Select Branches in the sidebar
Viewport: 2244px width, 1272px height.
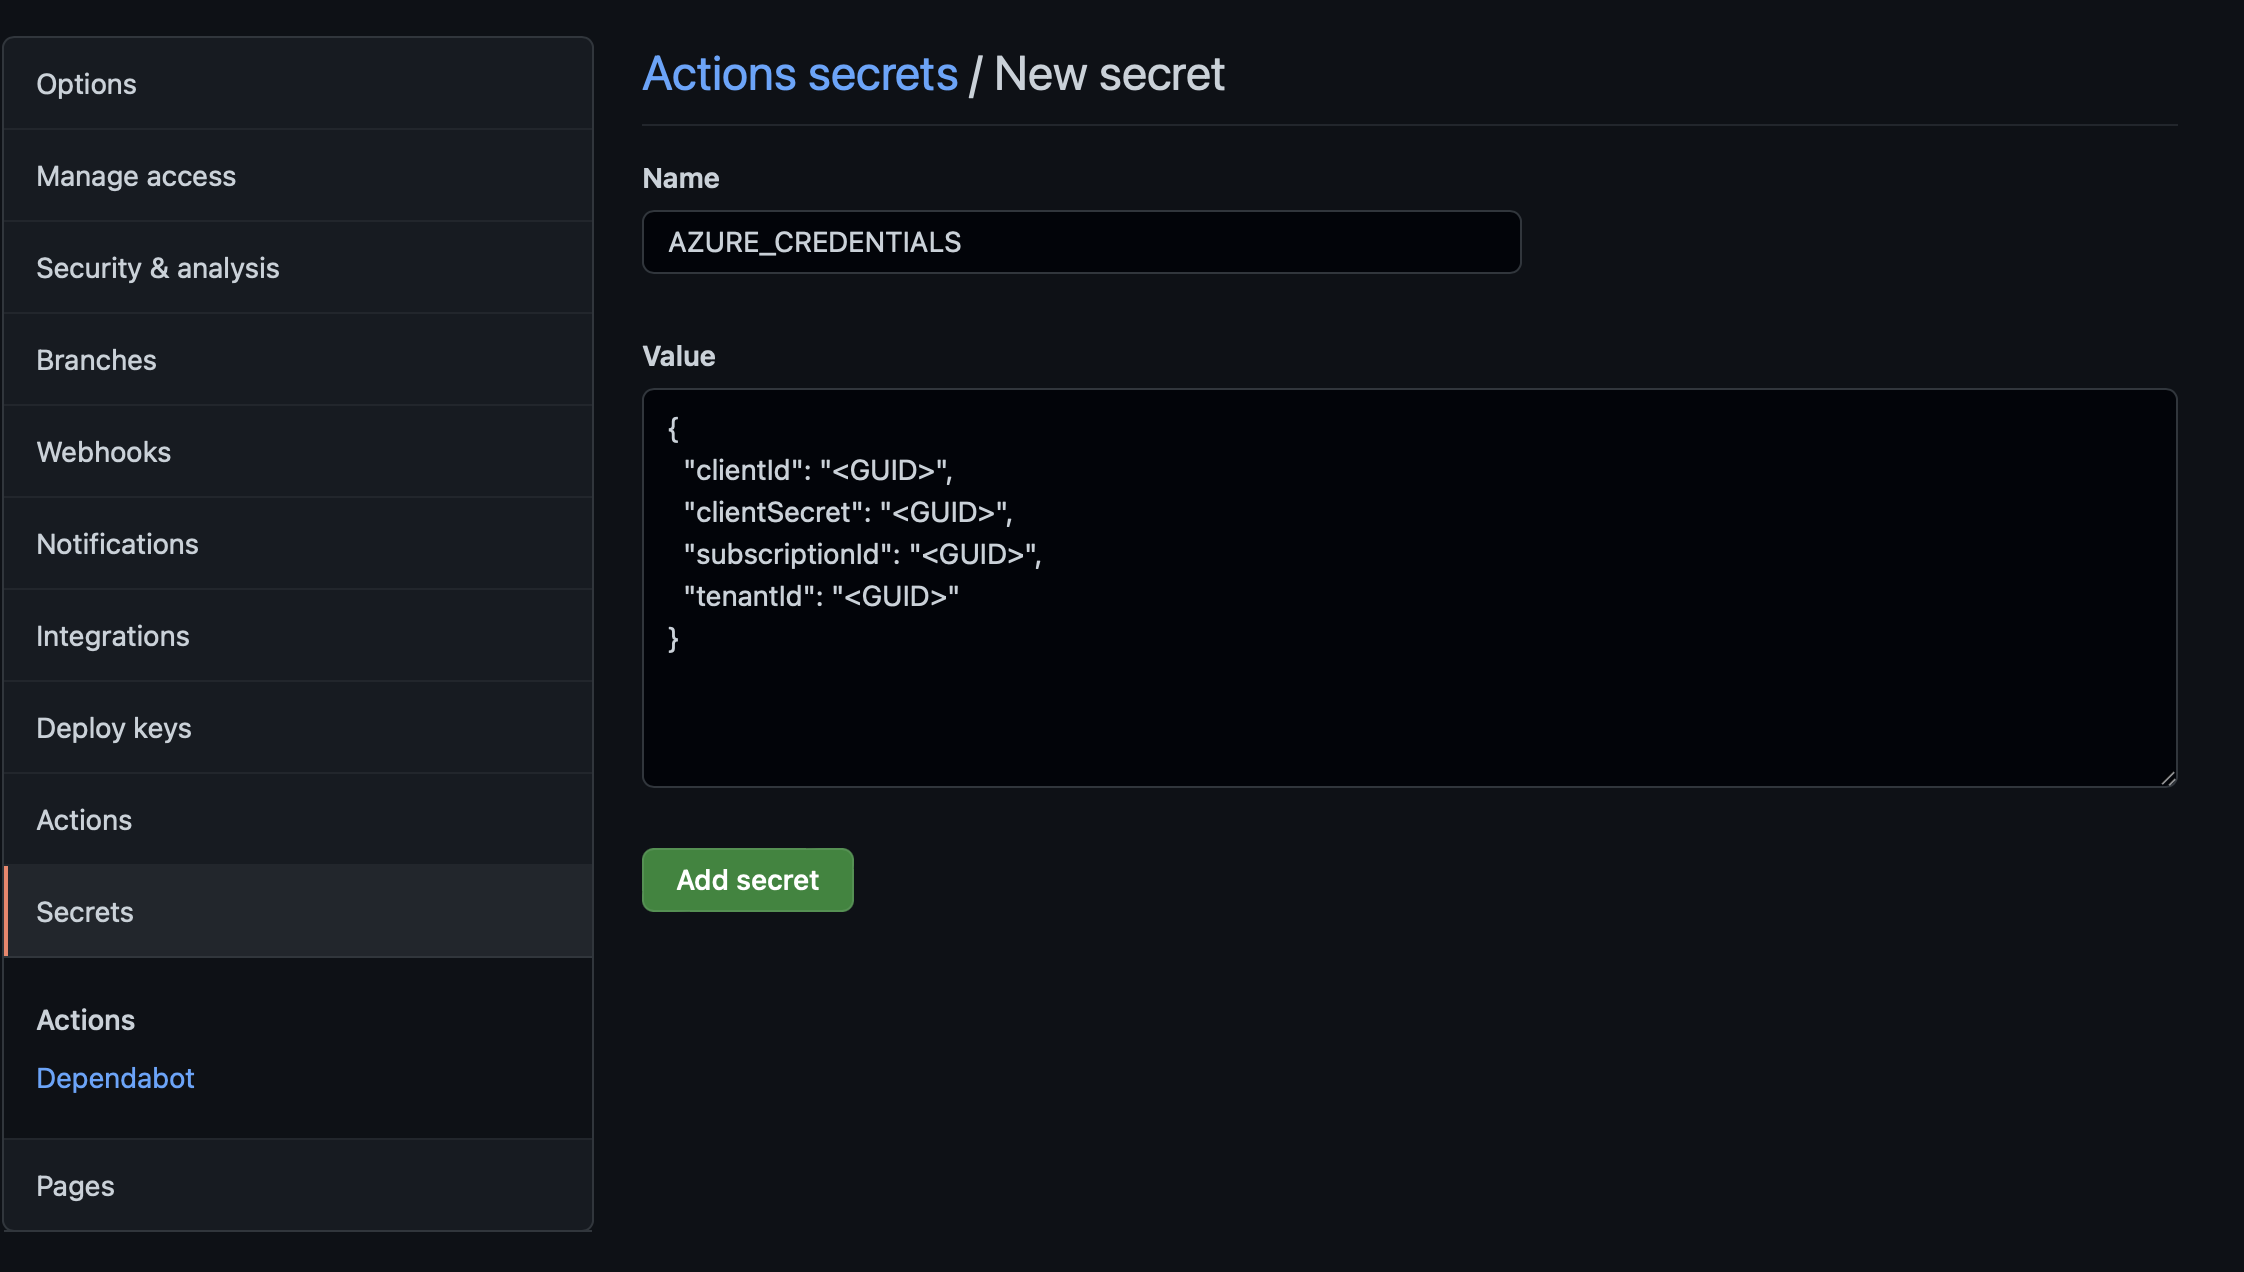[x=96, y=359]
